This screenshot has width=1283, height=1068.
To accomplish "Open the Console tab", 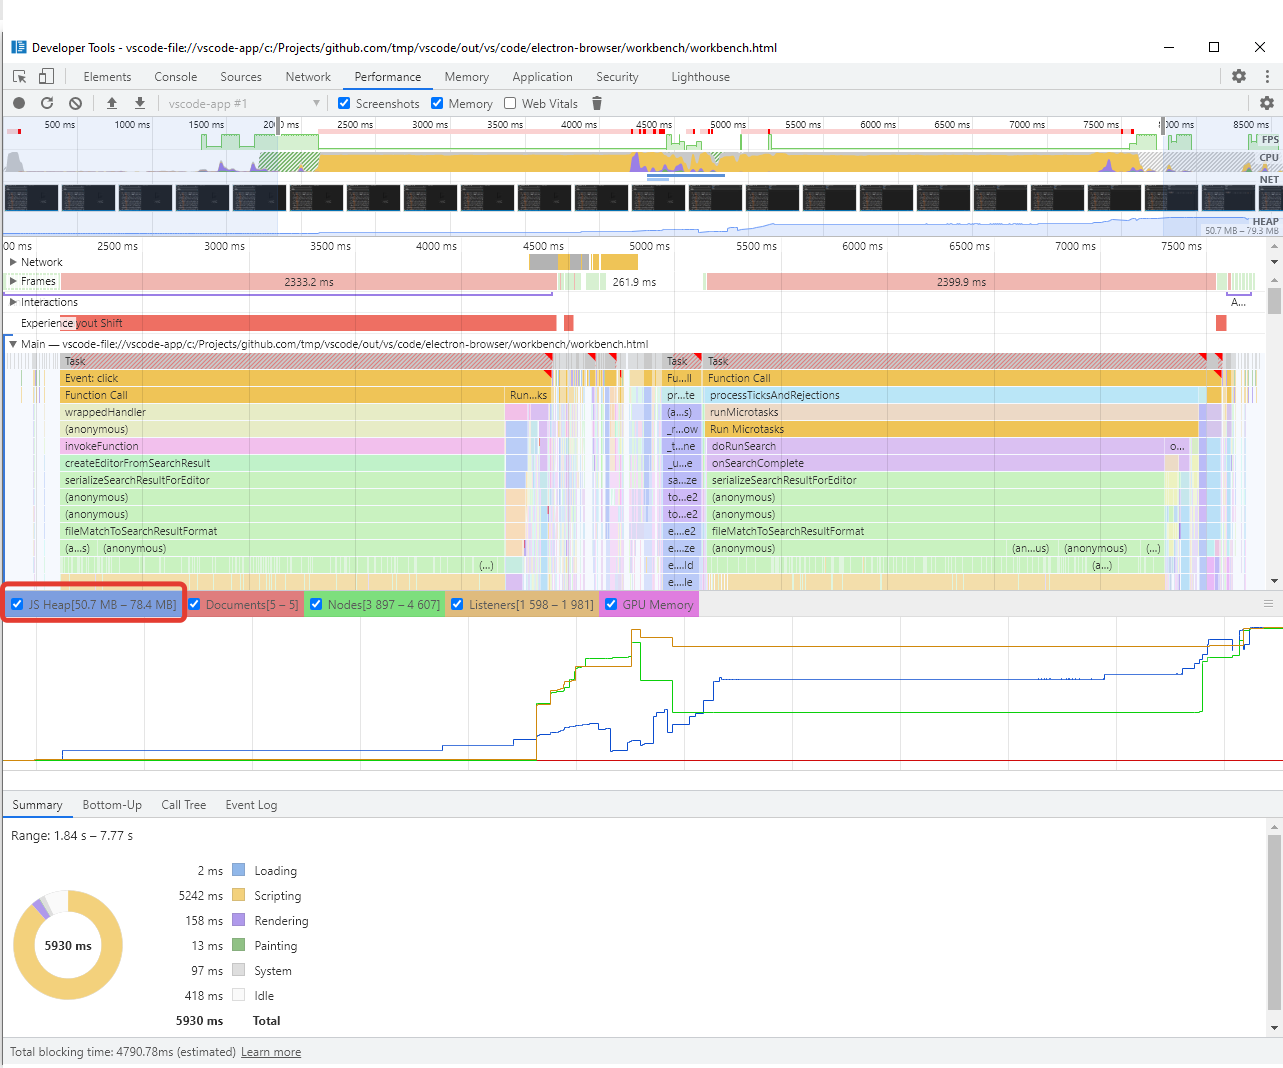I will (176, 77).
